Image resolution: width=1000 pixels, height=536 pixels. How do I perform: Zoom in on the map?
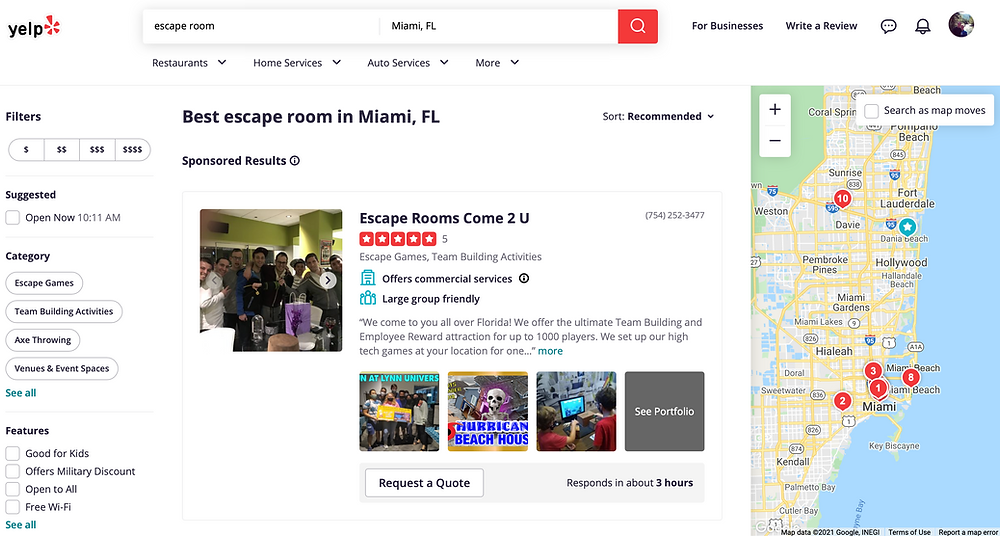tap(775, 110)
